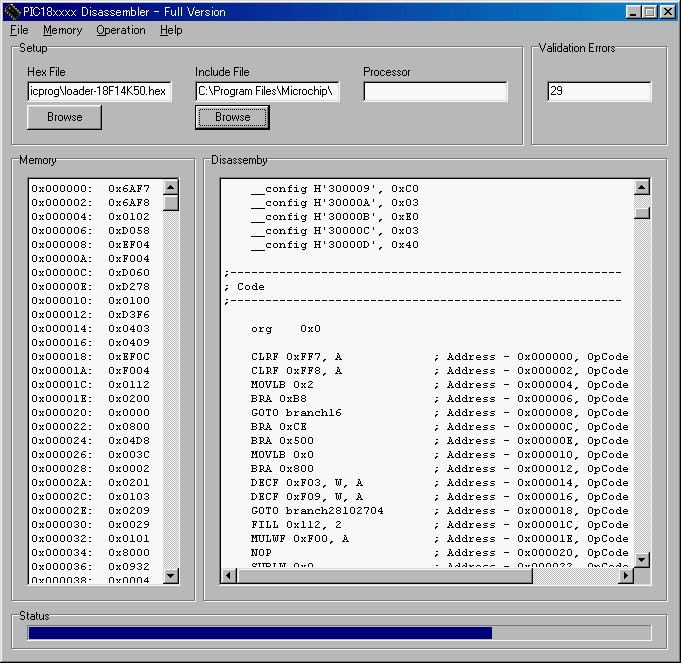Click the empty Processor field

(x=435, y=91)
